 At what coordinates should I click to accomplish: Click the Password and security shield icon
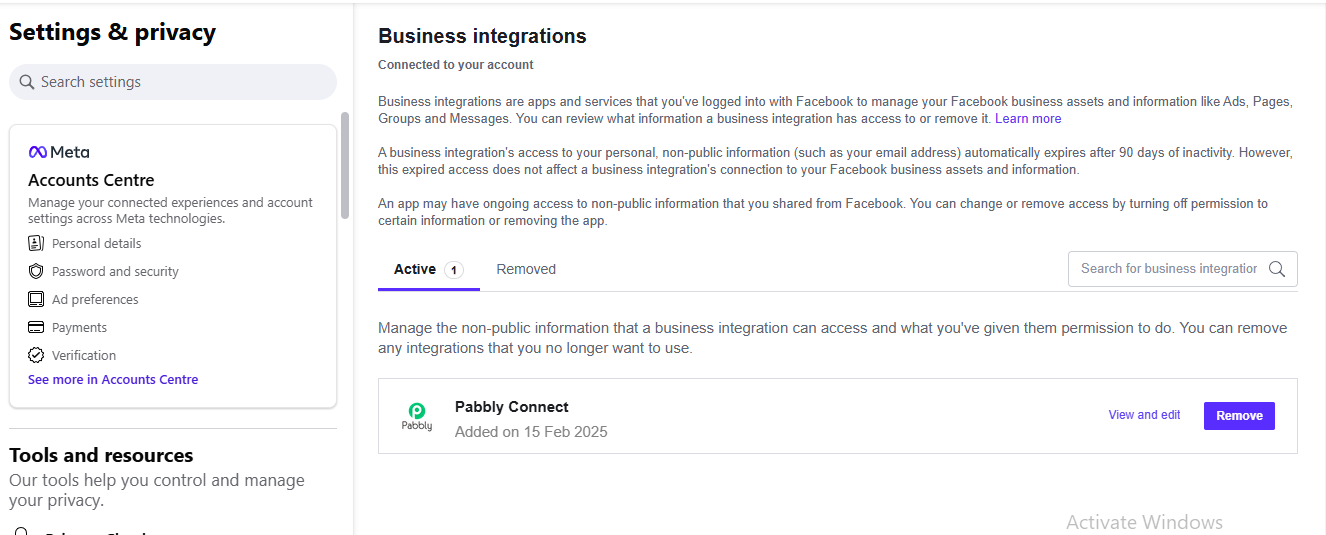tap(36, 271)
